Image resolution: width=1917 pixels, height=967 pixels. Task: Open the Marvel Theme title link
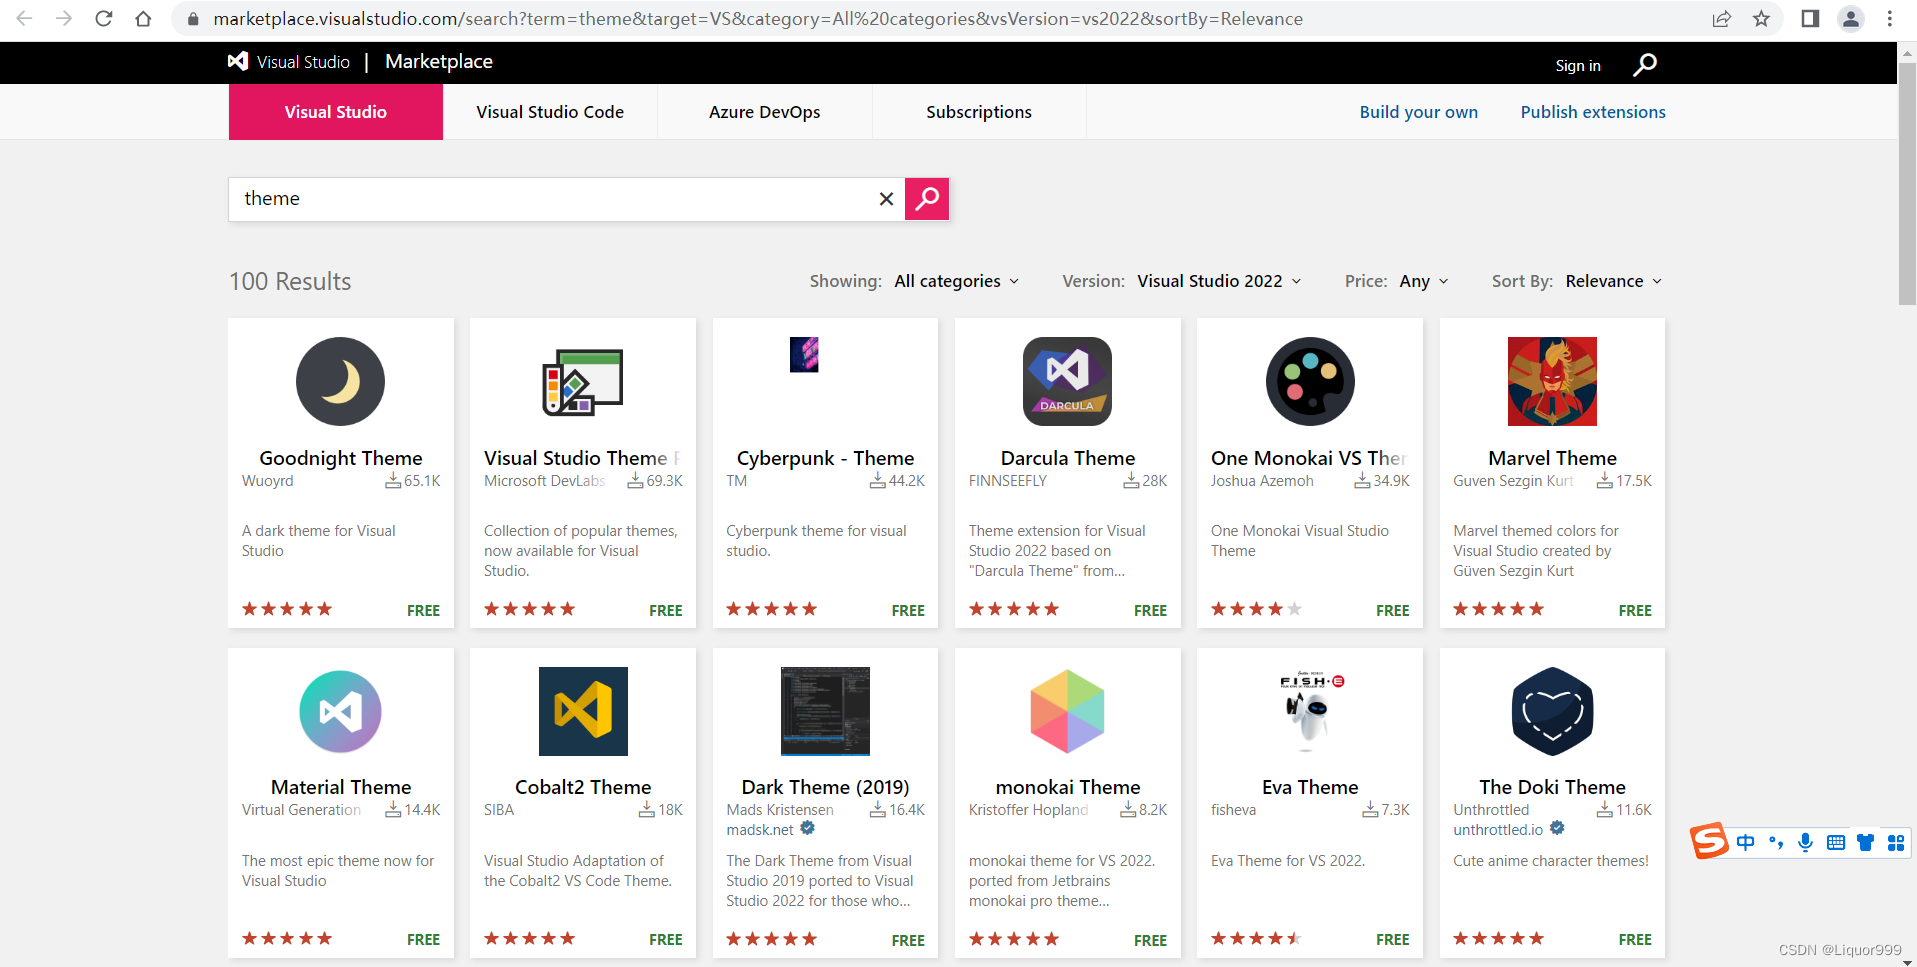(1552, 458)
